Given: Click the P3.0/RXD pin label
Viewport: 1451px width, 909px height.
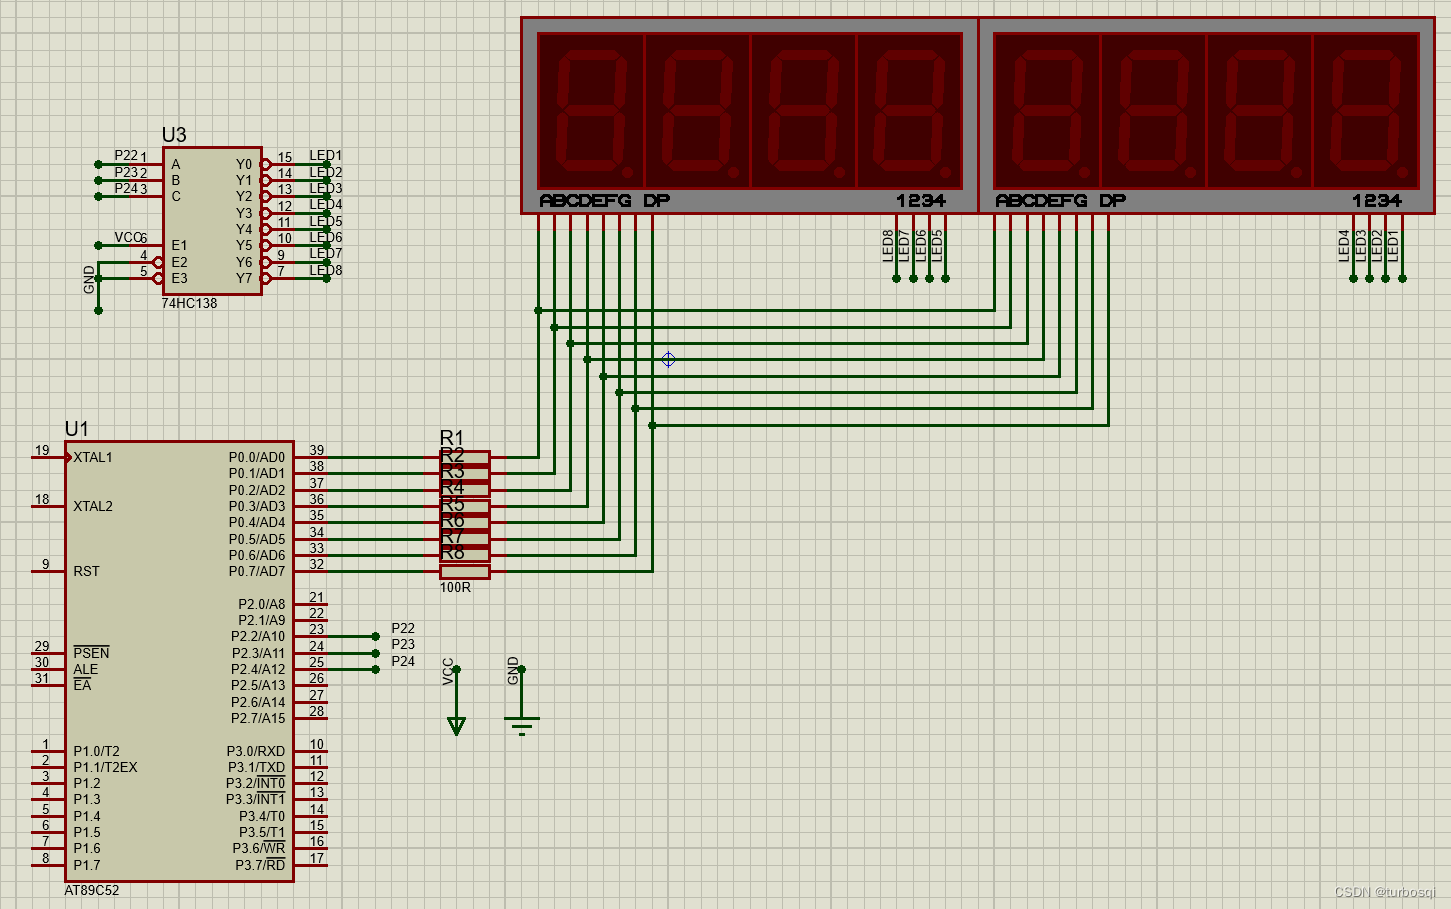Looking at the screenshot, I should coord(256,751).
